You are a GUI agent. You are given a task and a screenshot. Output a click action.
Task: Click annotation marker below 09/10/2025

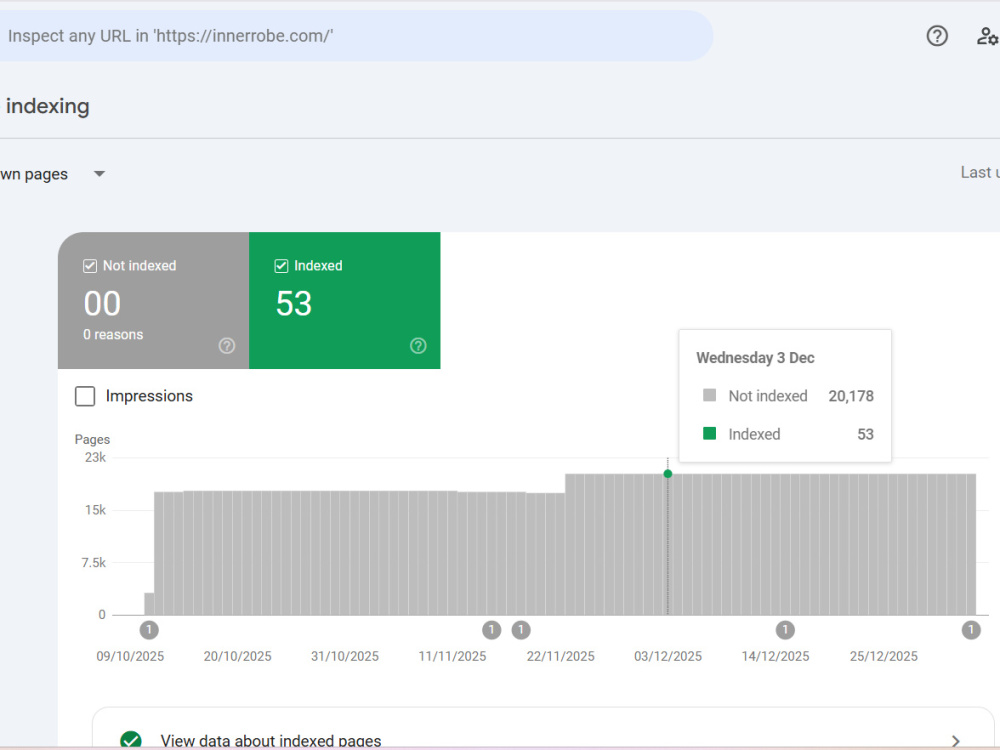[149, 630]
